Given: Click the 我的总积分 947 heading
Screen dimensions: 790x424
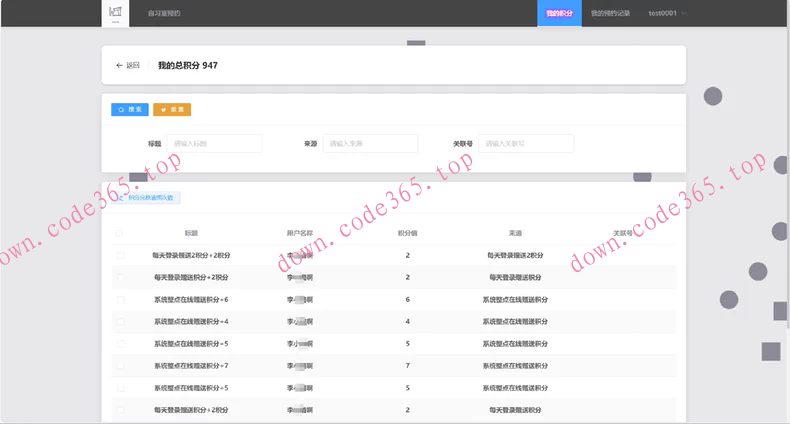Looking at the screenshot, I should (188, 65).
